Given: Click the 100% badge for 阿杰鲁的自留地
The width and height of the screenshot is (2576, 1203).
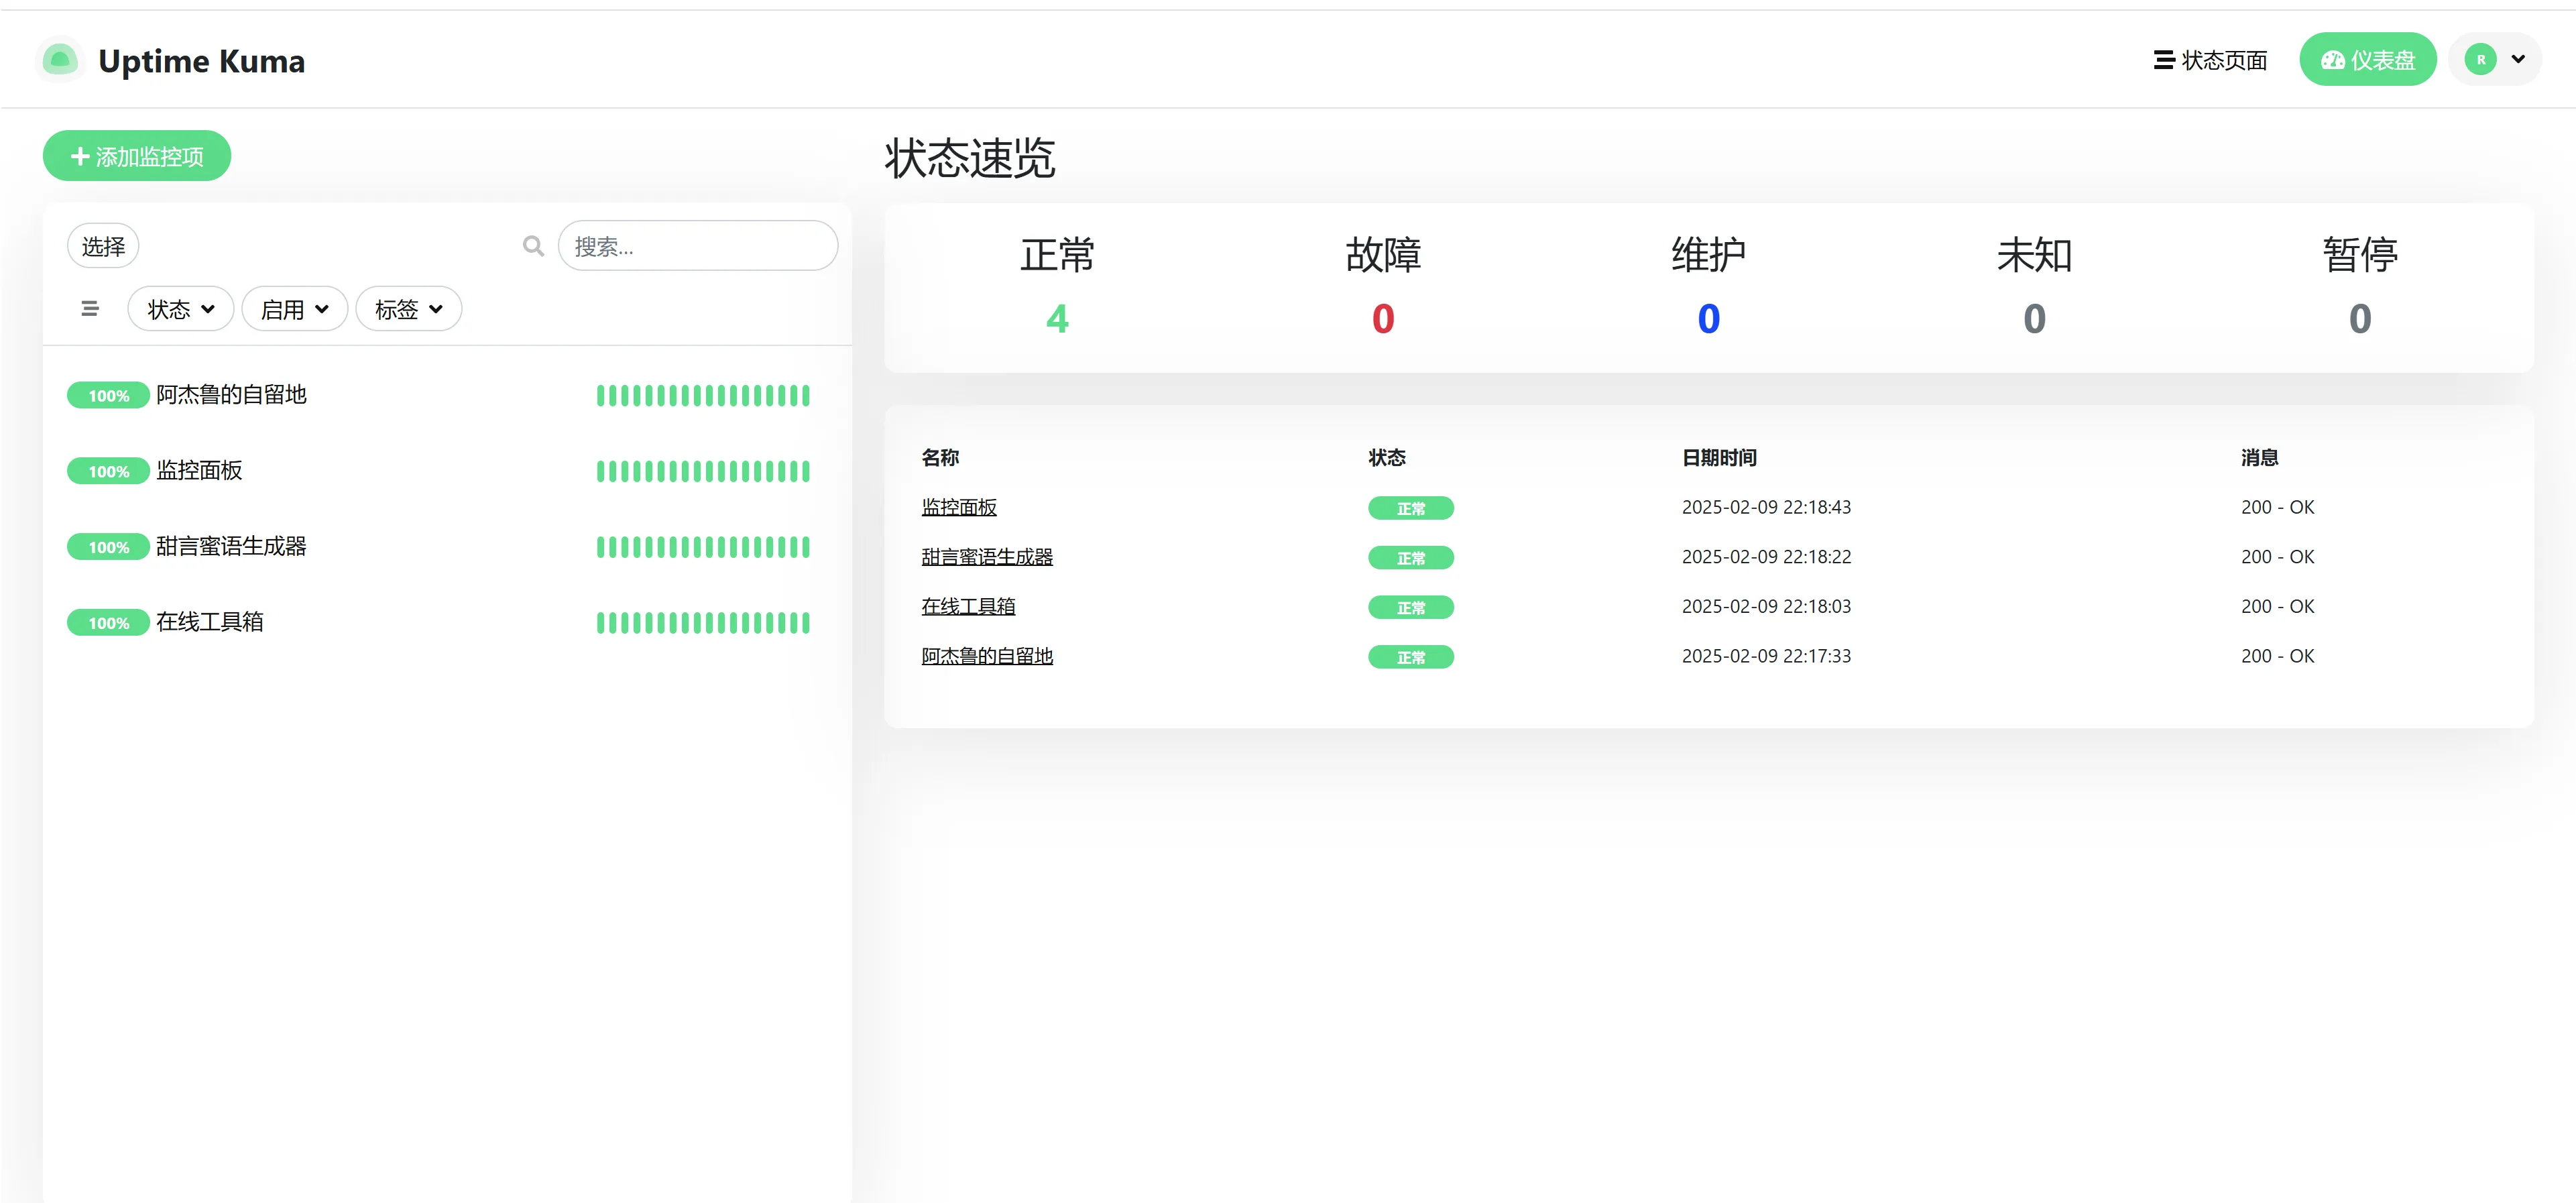Looking at the screenshot, I should tap(108, 396).
